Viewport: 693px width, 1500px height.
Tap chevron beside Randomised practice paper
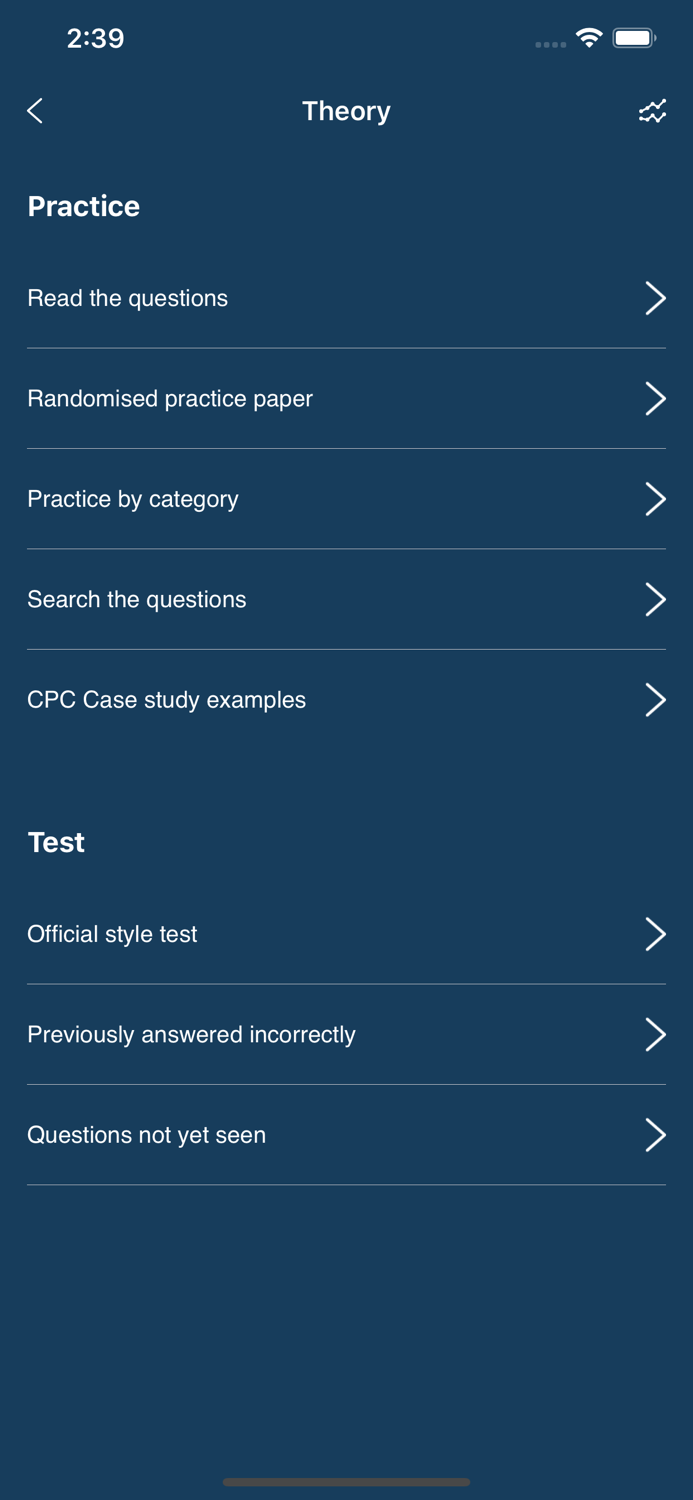coord(655,399)
